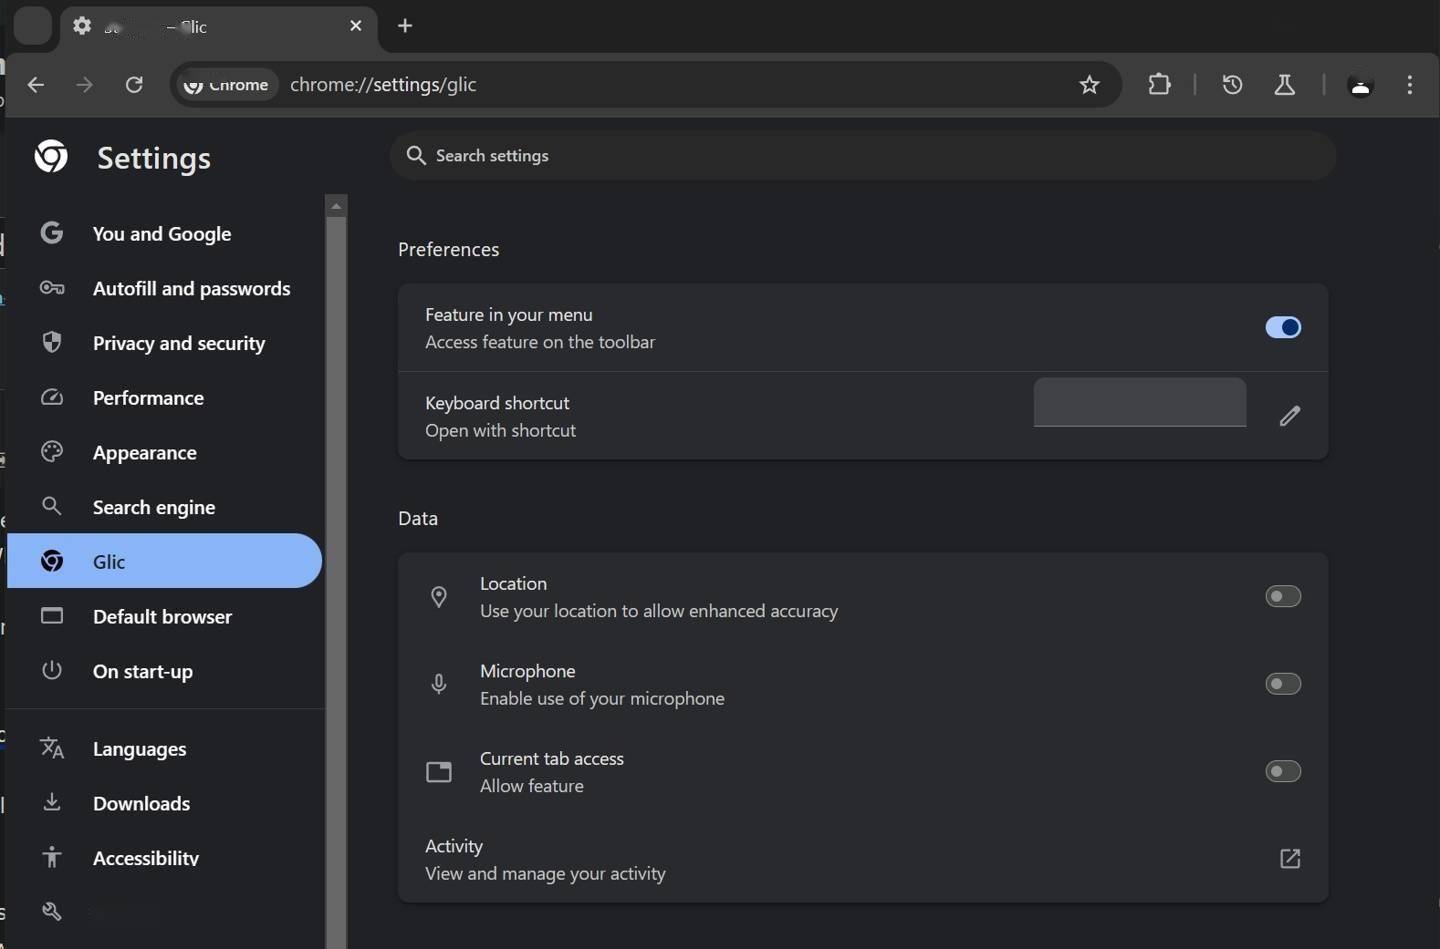1440x949 pixels.
Task: Click the tab search button at top left
Action: click(x=32, y=26)
